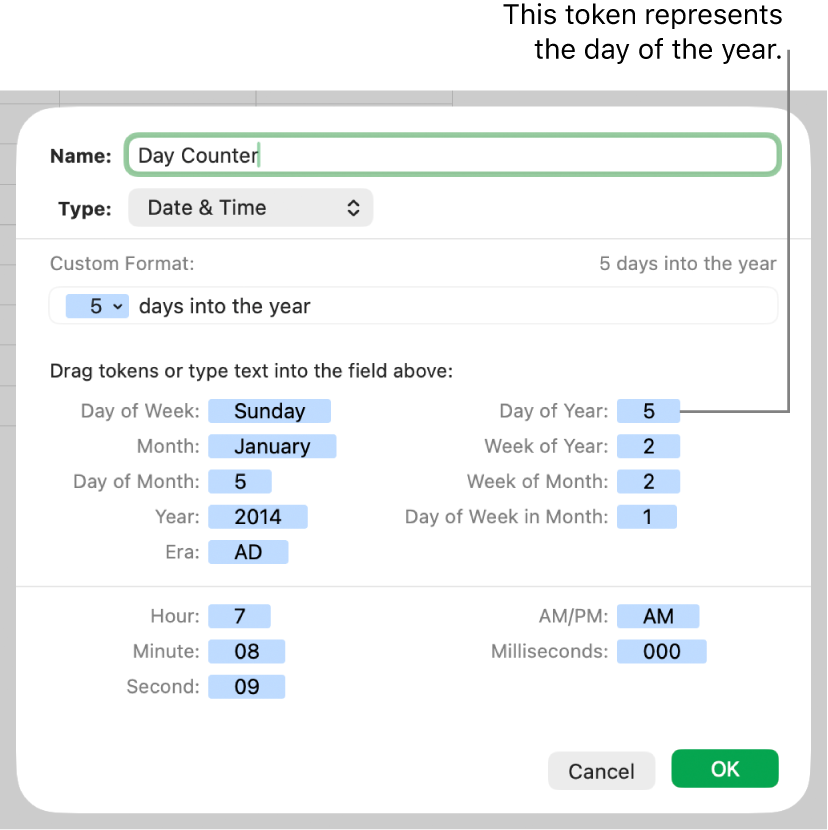The image size is (828, 830).
Task: Click the Day of Month token "5"
Action: point(239,481)
